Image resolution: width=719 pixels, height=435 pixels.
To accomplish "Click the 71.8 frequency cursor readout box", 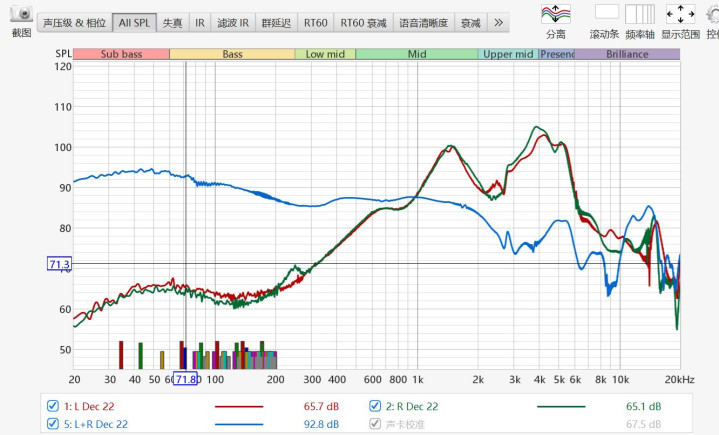I will (x=185, y=379).
